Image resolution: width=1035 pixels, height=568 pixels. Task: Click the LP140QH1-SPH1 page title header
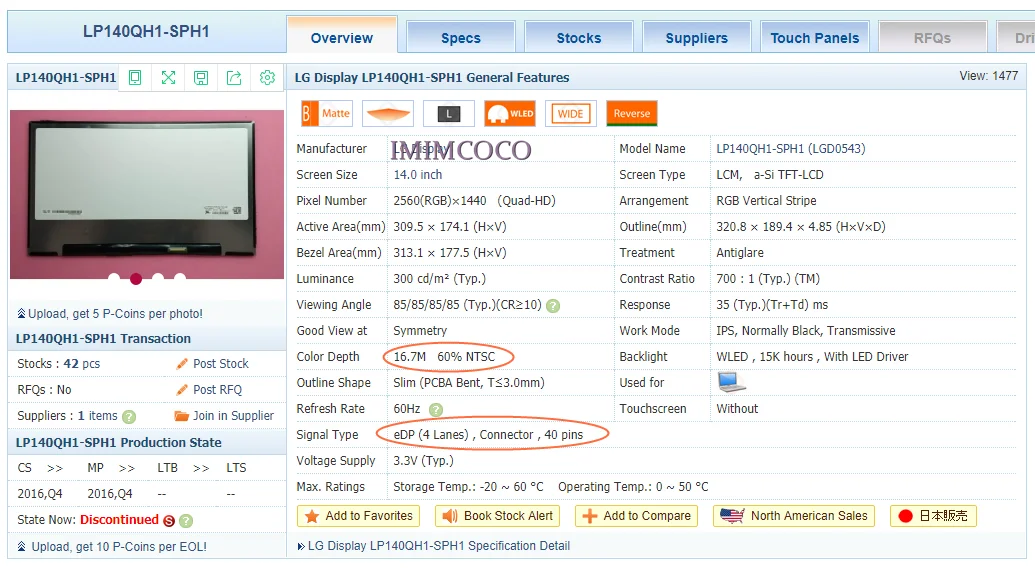[x=146, y=31]
